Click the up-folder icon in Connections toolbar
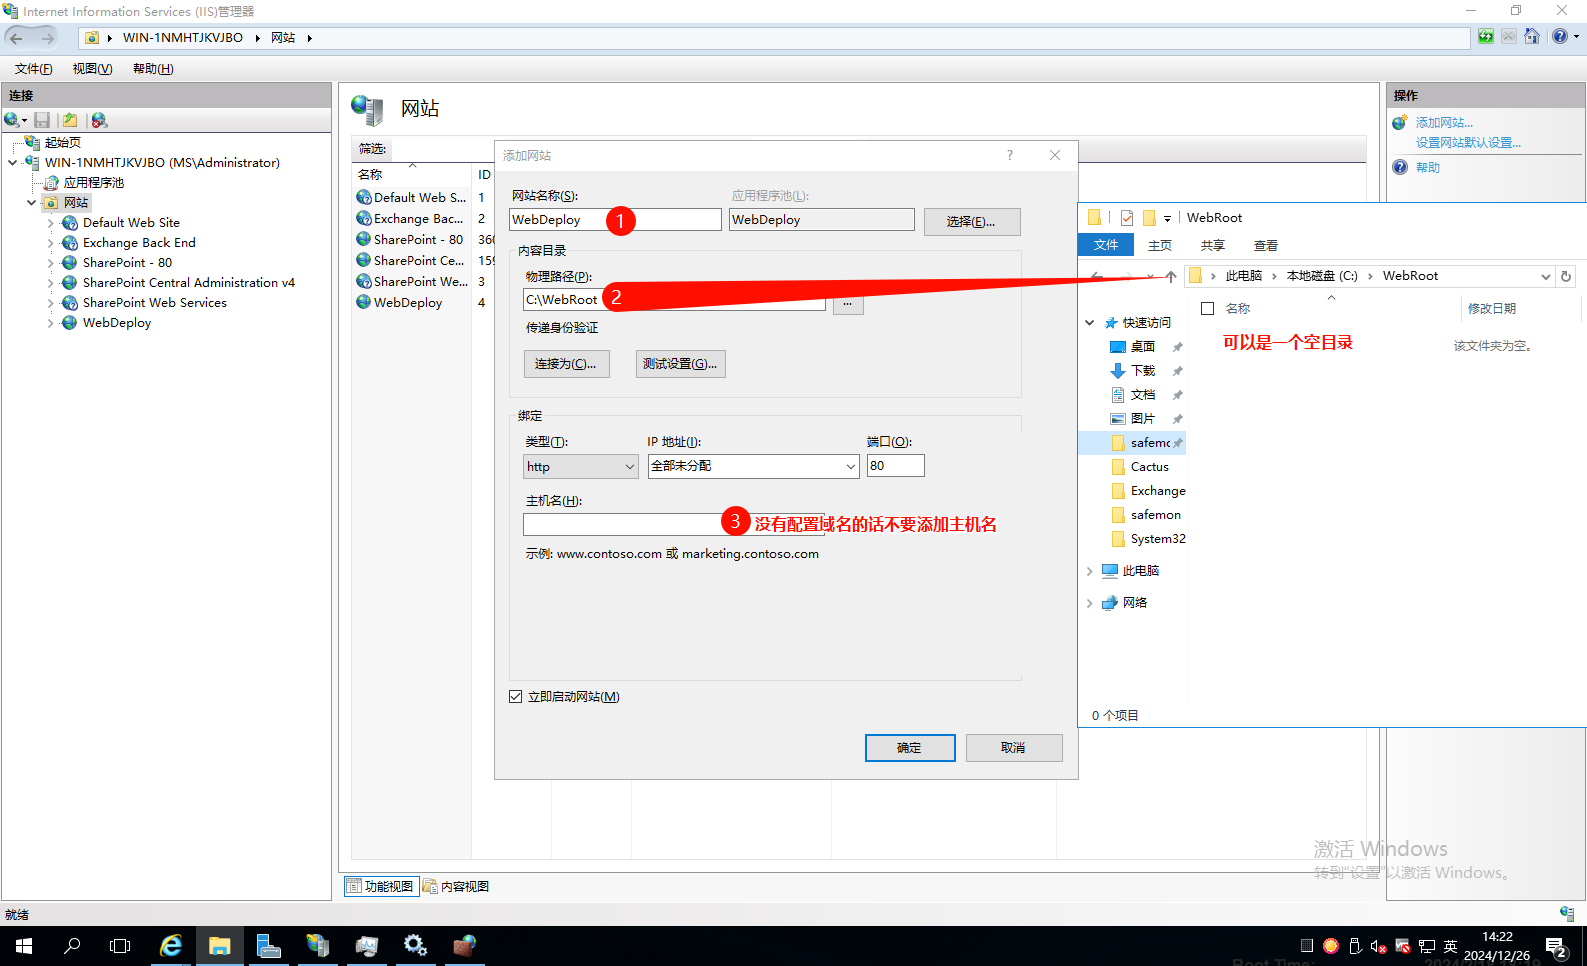Image resolution: width=1587 pixels, height=966 pixels. click(x=70, y=120)
